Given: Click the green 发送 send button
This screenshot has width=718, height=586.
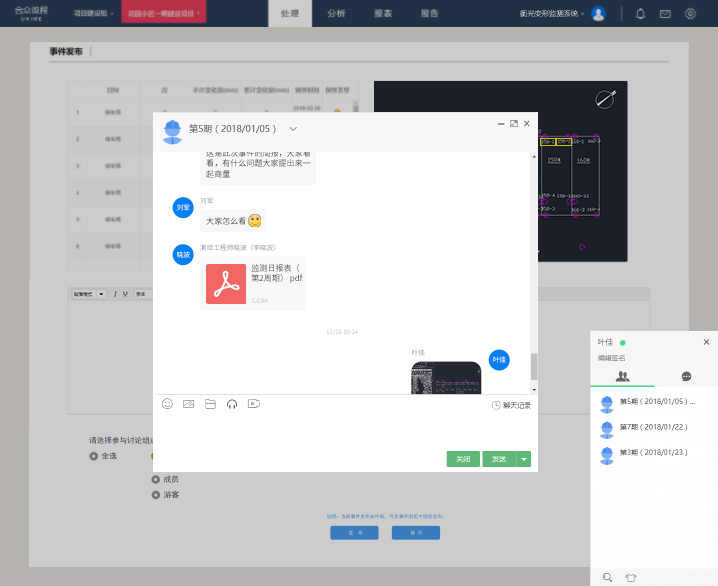Looking at the screenshot, I should (x=498, y=459).
